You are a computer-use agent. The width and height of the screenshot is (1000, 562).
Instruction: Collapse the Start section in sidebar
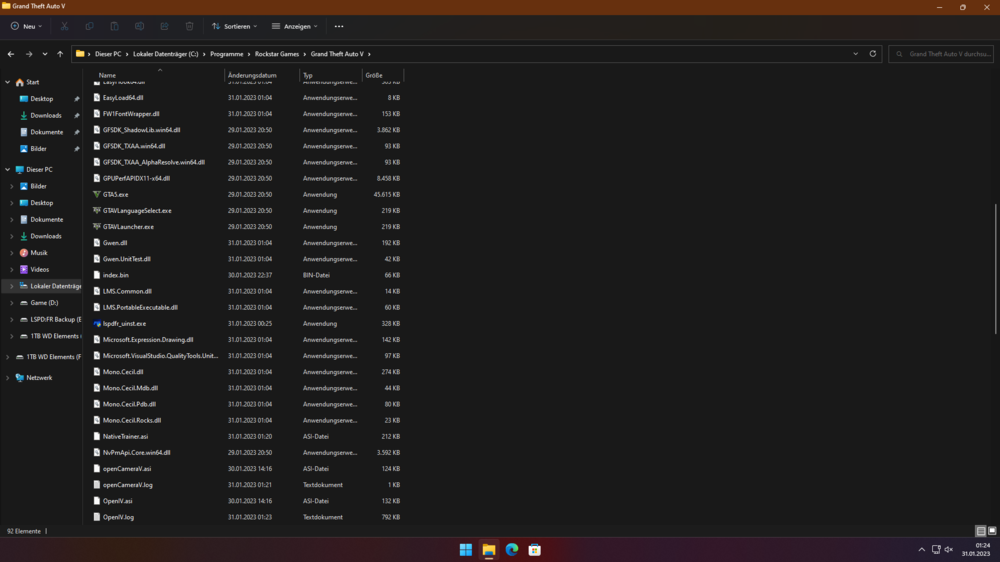pos(8,82)
